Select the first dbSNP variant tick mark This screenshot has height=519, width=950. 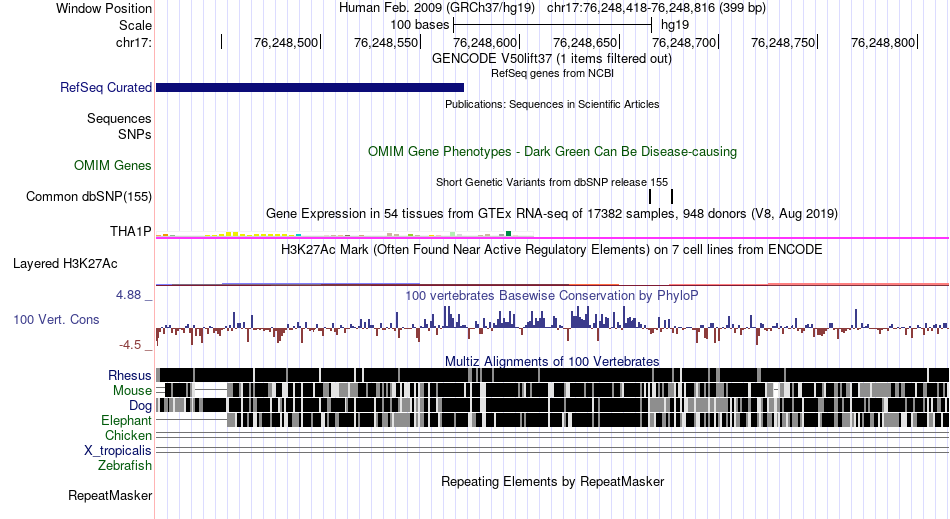(x=650, y=196)
